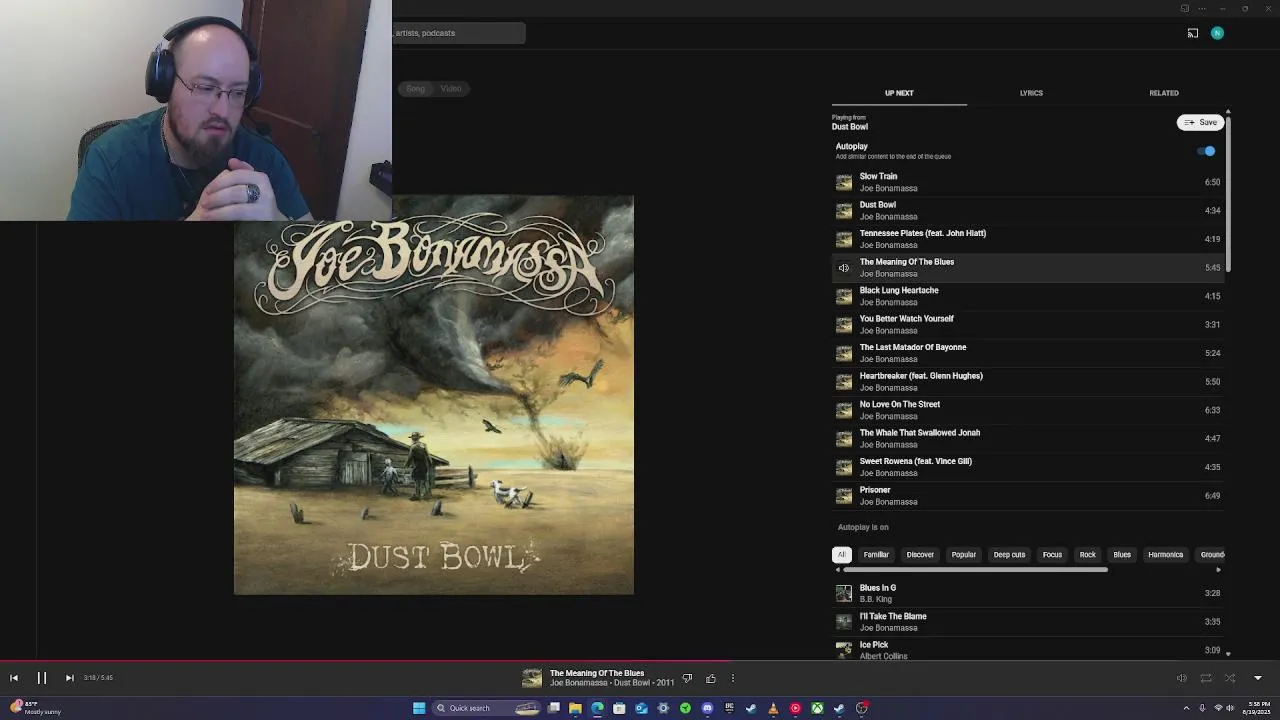Click the Prisoner track thumbnail
This screenshot has width=1280, height=720.
click(844, 495)
